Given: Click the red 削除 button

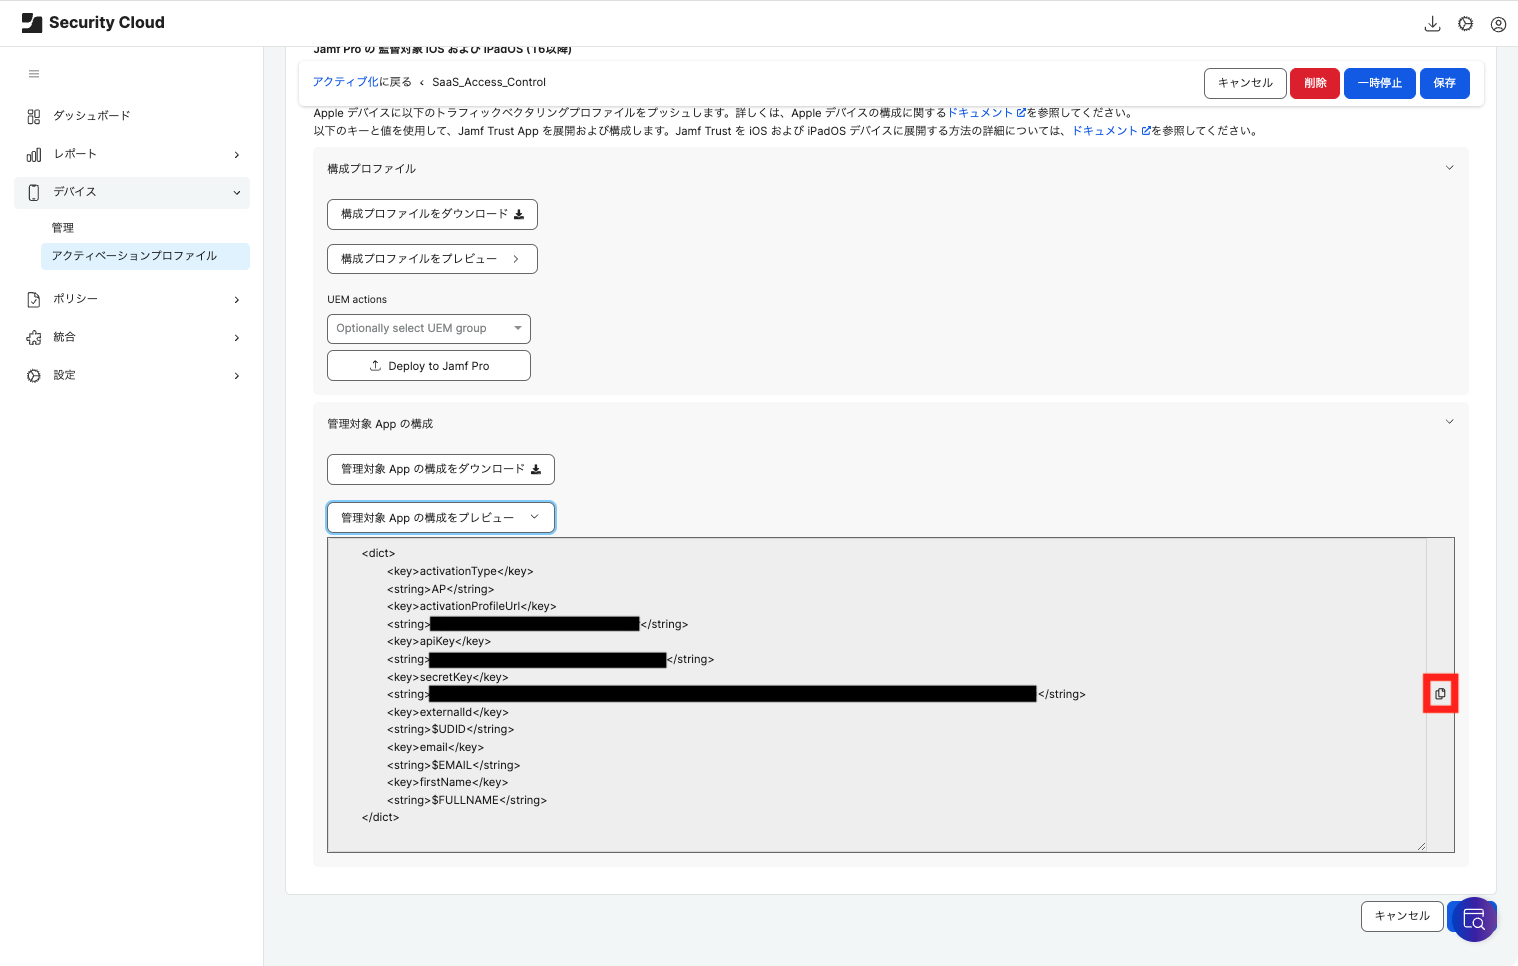Looking at the screenshot, I should click(x=1315, y=83).
